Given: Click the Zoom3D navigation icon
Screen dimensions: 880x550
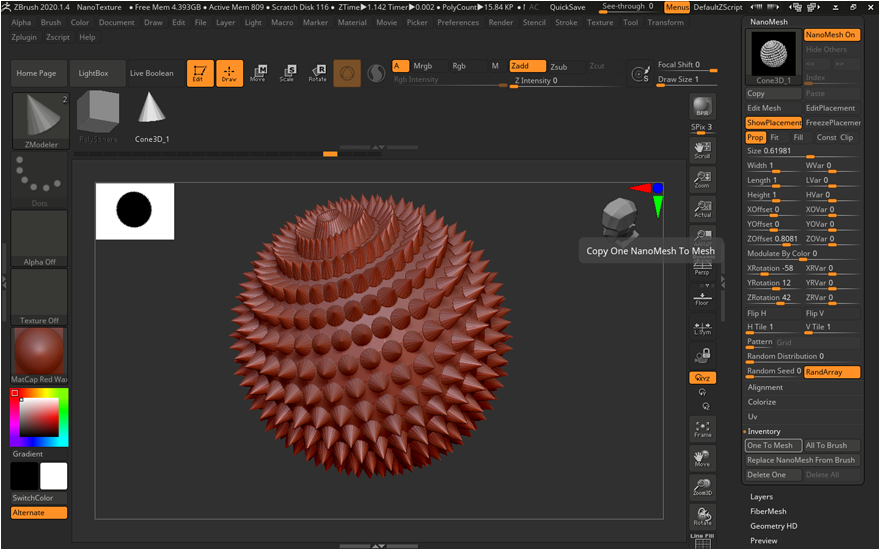Looking at the screenshot, I should 702,487.
